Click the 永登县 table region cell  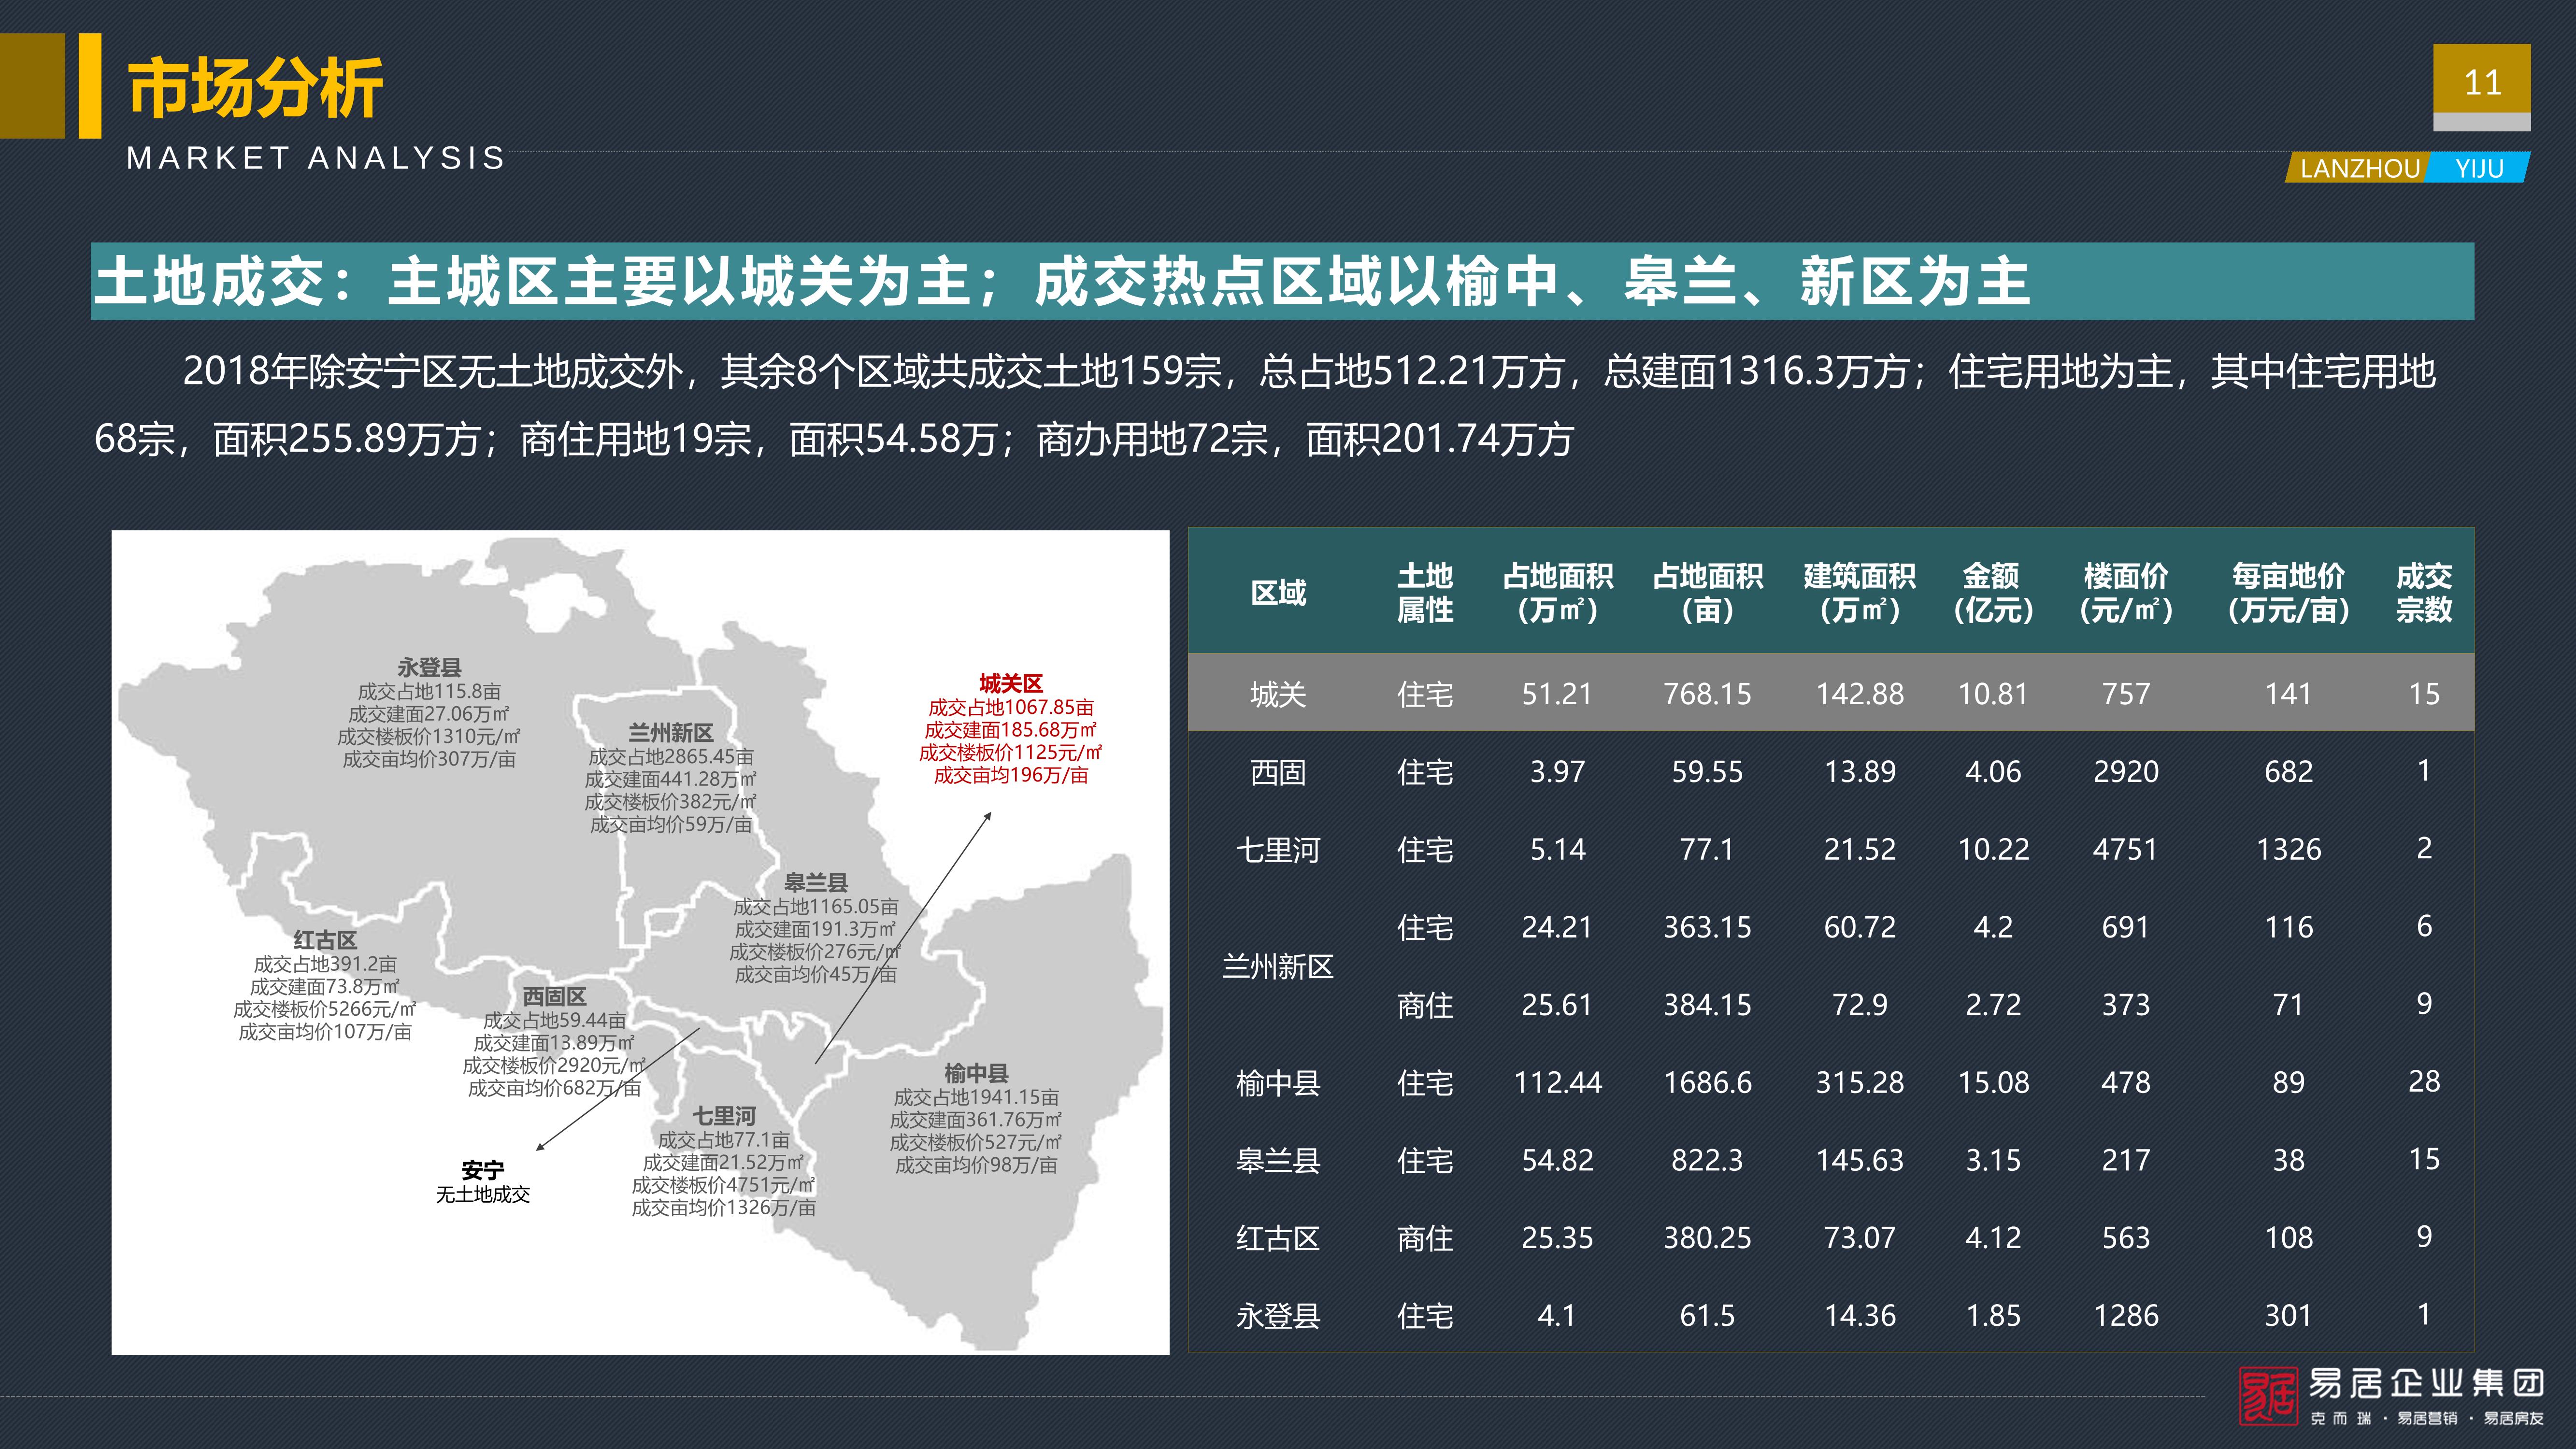coord(1278,1316)
